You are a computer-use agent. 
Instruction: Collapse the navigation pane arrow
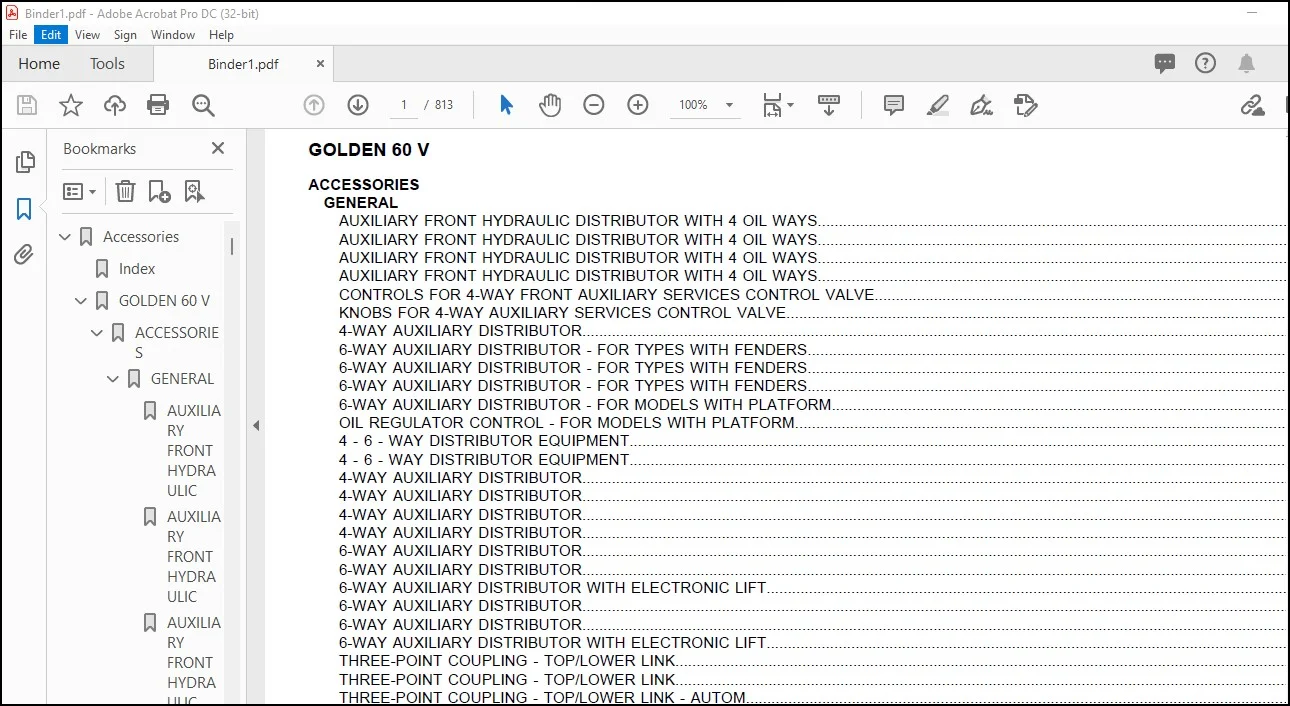[256, 425]
